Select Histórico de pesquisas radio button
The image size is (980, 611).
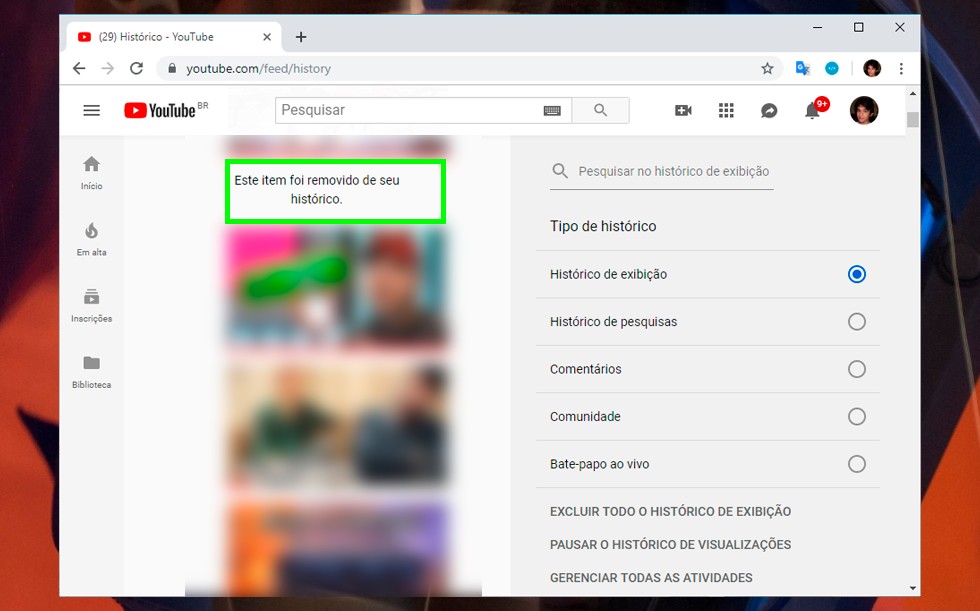click(x=856, y=322)
